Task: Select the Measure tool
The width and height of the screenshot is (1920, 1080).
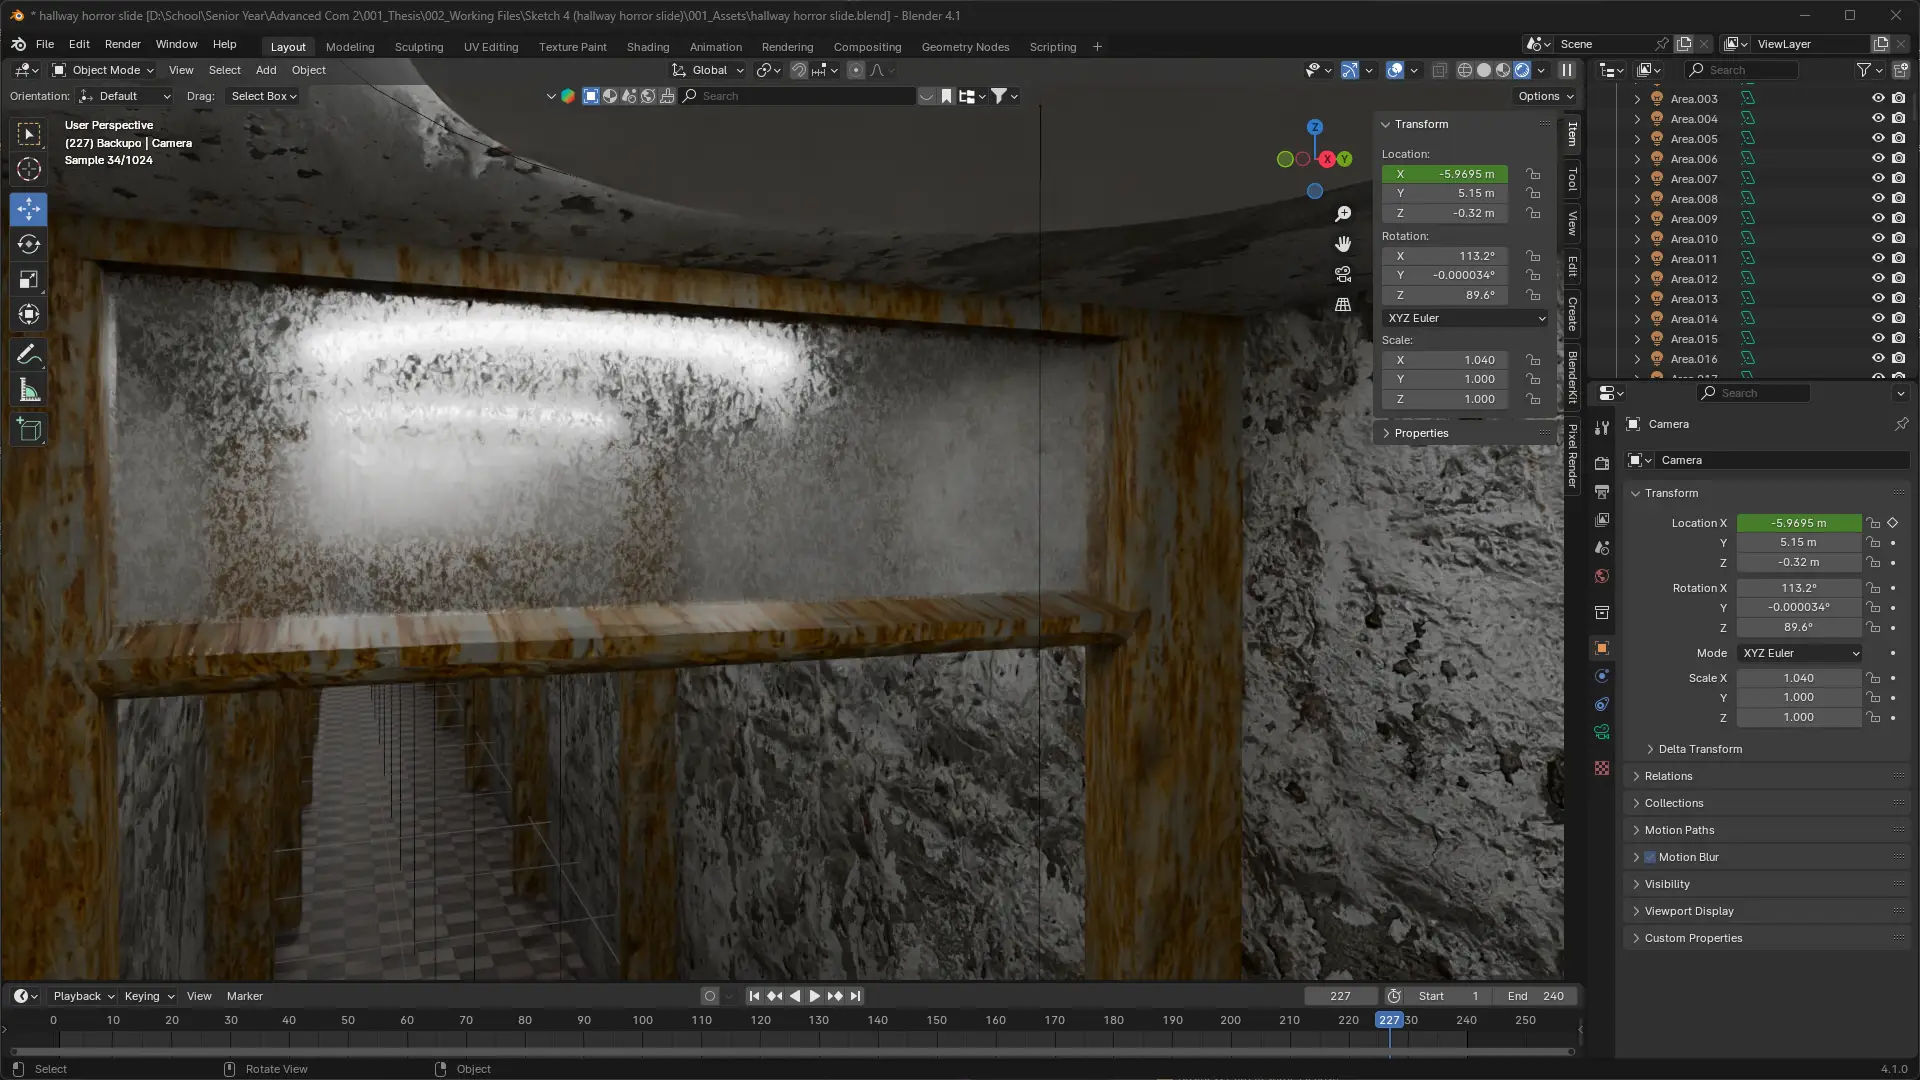Action: [x=29, y=391]
